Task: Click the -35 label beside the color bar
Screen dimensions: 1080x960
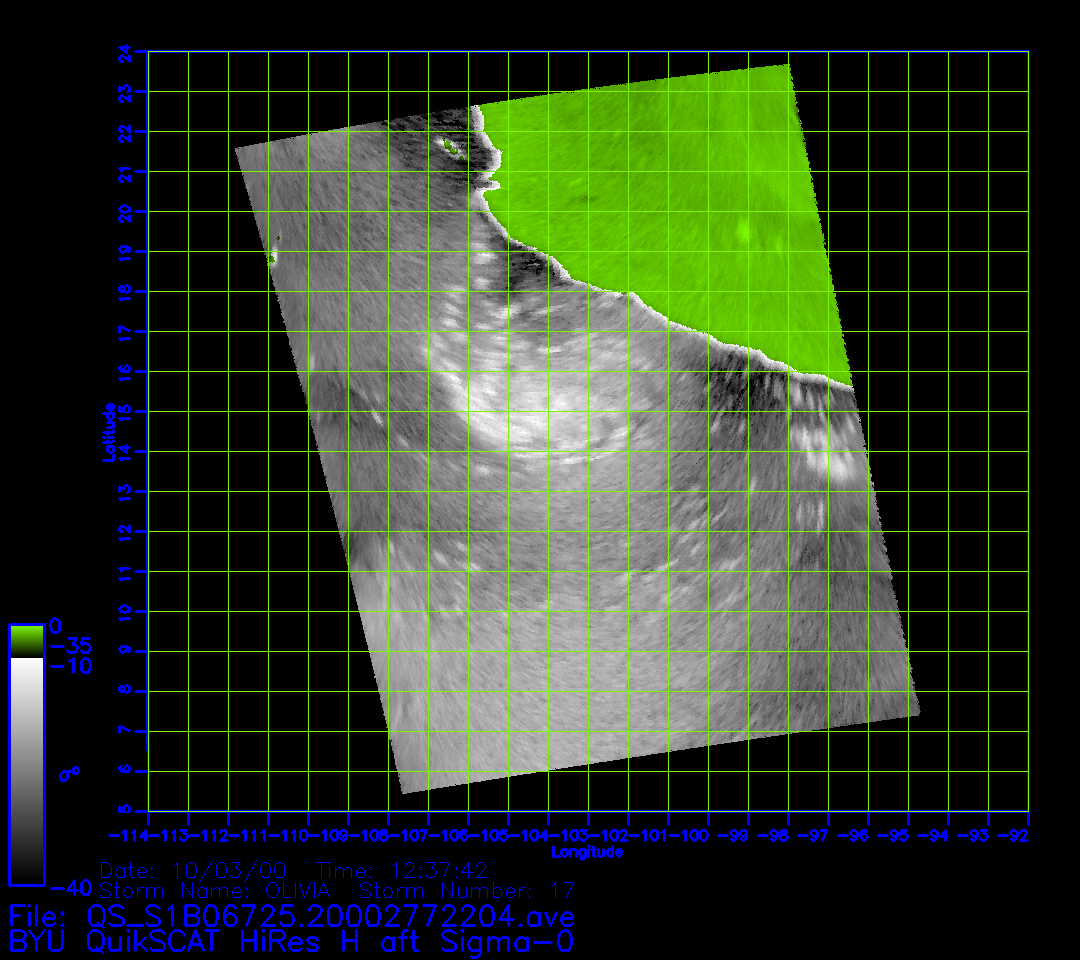Action: [x=70, y=645]
